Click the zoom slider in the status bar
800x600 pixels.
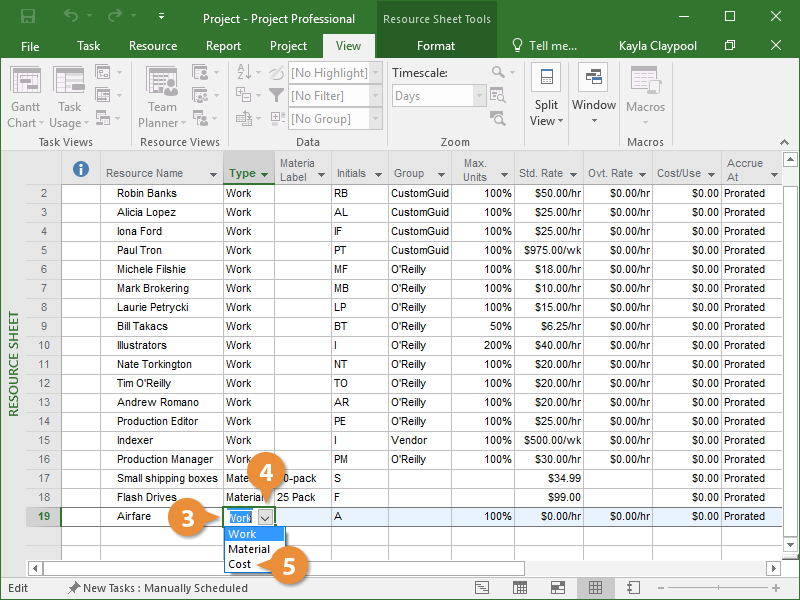tap(720, 588)
